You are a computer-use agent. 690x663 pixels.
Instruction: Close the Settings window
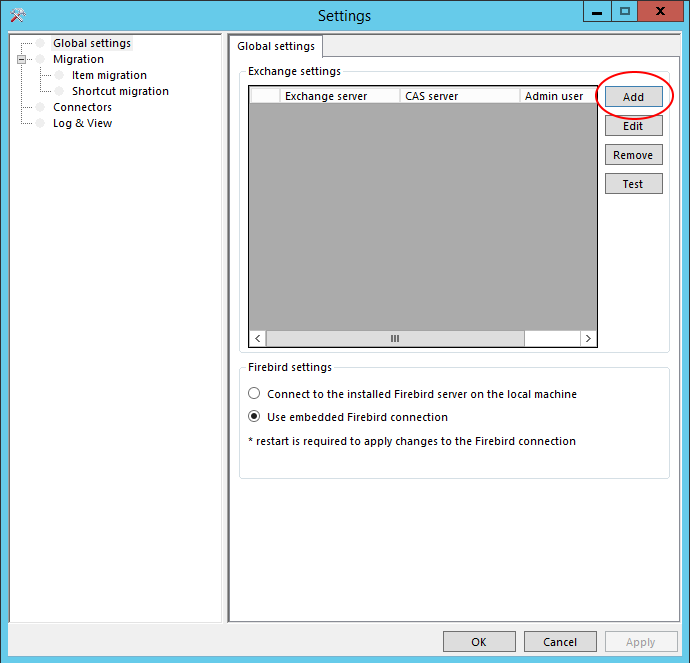(660, 12)
